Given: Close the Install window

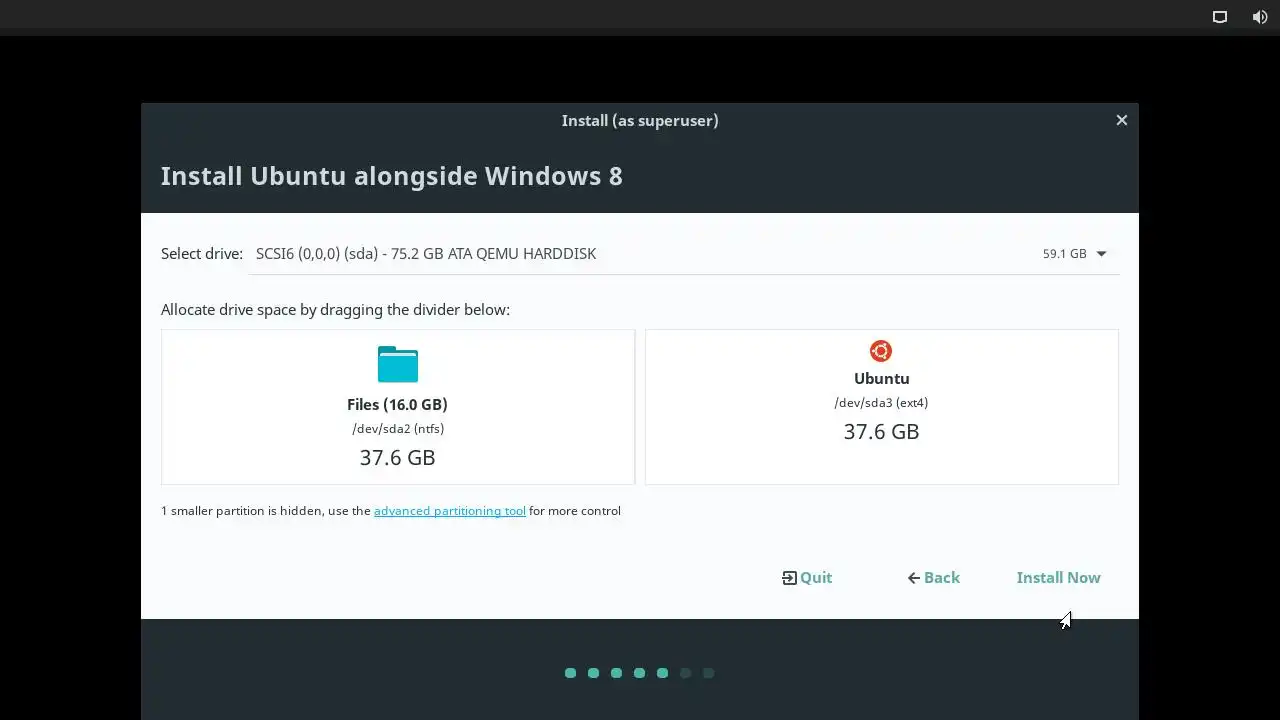Looking at the screenshot, I should click(1122, 120).
